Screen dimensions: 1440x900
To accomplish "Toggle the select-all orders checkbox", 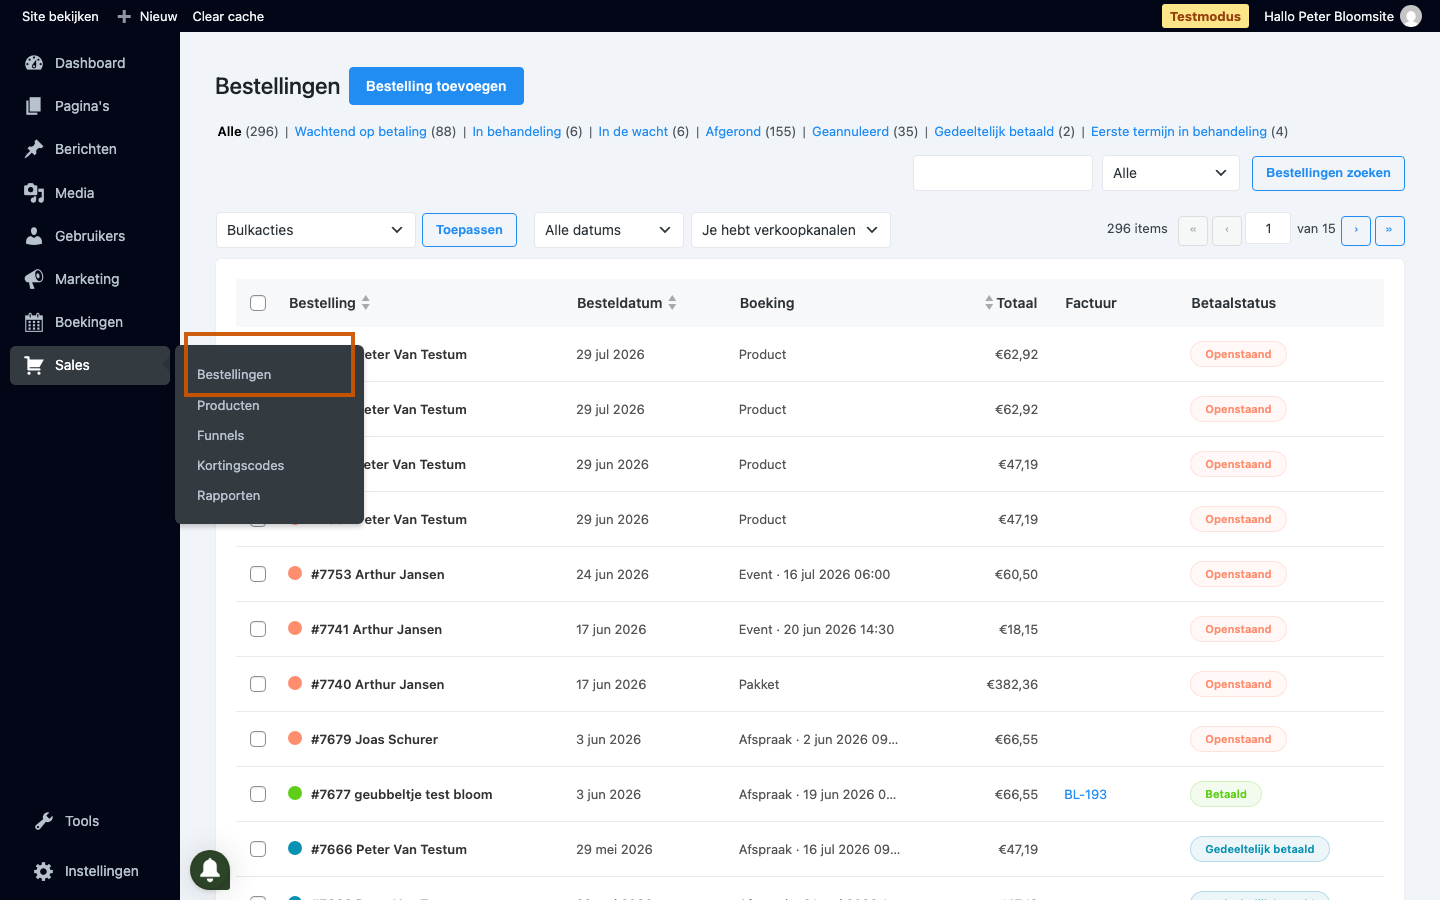I will coord(258,303).
